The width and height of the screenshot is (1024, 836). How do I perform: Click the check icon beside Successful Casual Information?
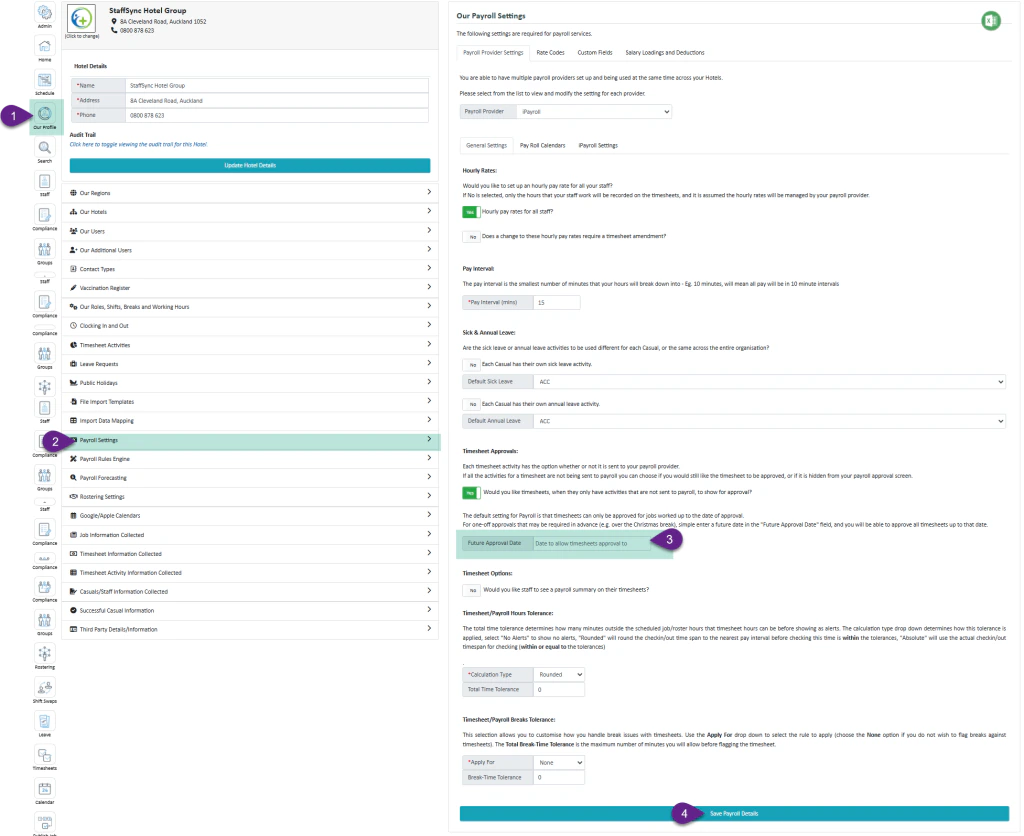[74, 610]
